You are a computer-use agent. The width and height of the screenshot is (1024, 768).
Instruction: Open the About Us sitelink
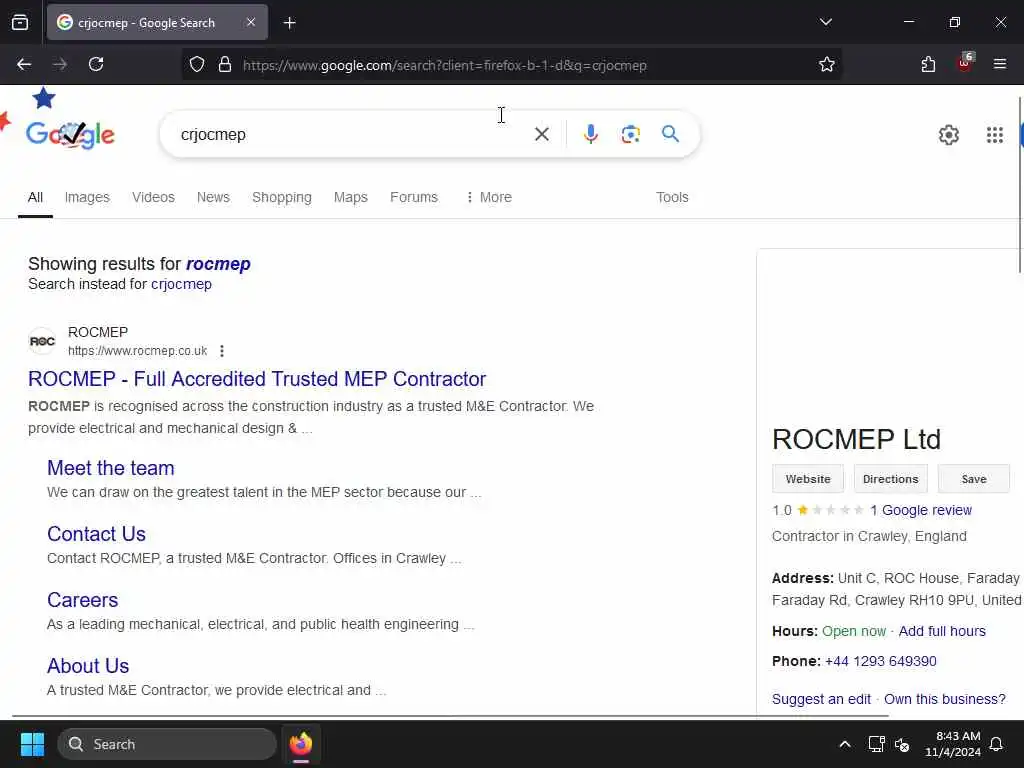coord(88,665)
